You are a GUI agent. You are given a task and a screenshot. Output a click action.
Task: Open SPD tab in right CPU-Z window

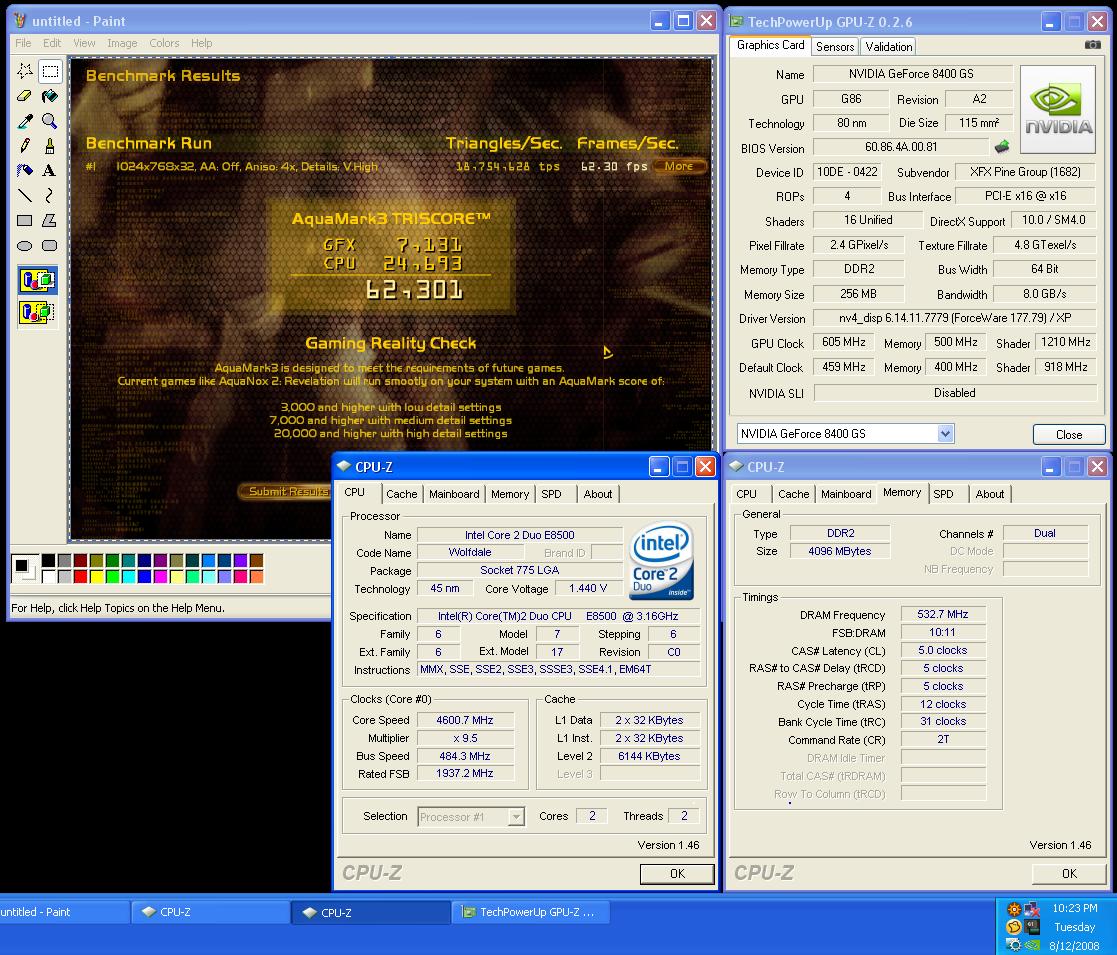pyautogui.click(x=943, y=494)
